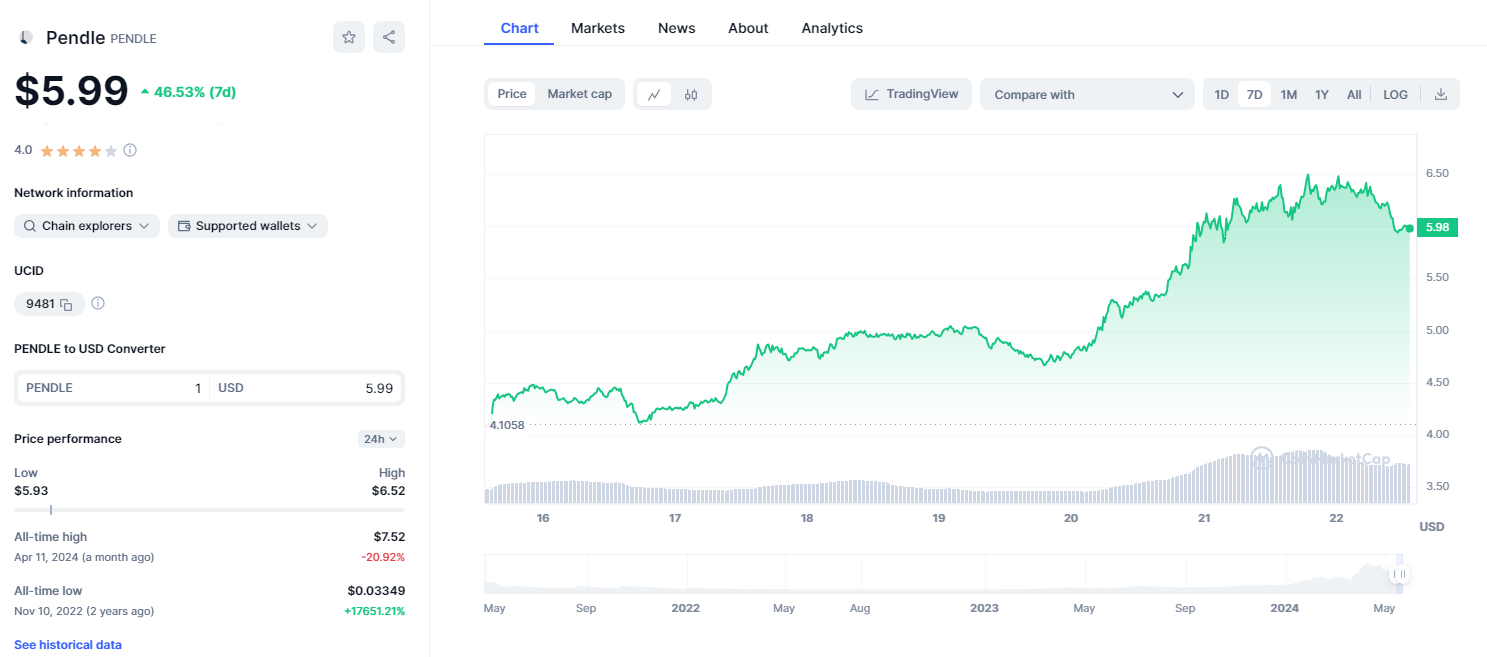The width and height of the screenshot is (1487, 657).
Task: Click the PENDLE to USD Converter heading
Action: pyautogui.click(x=90, y=349)
